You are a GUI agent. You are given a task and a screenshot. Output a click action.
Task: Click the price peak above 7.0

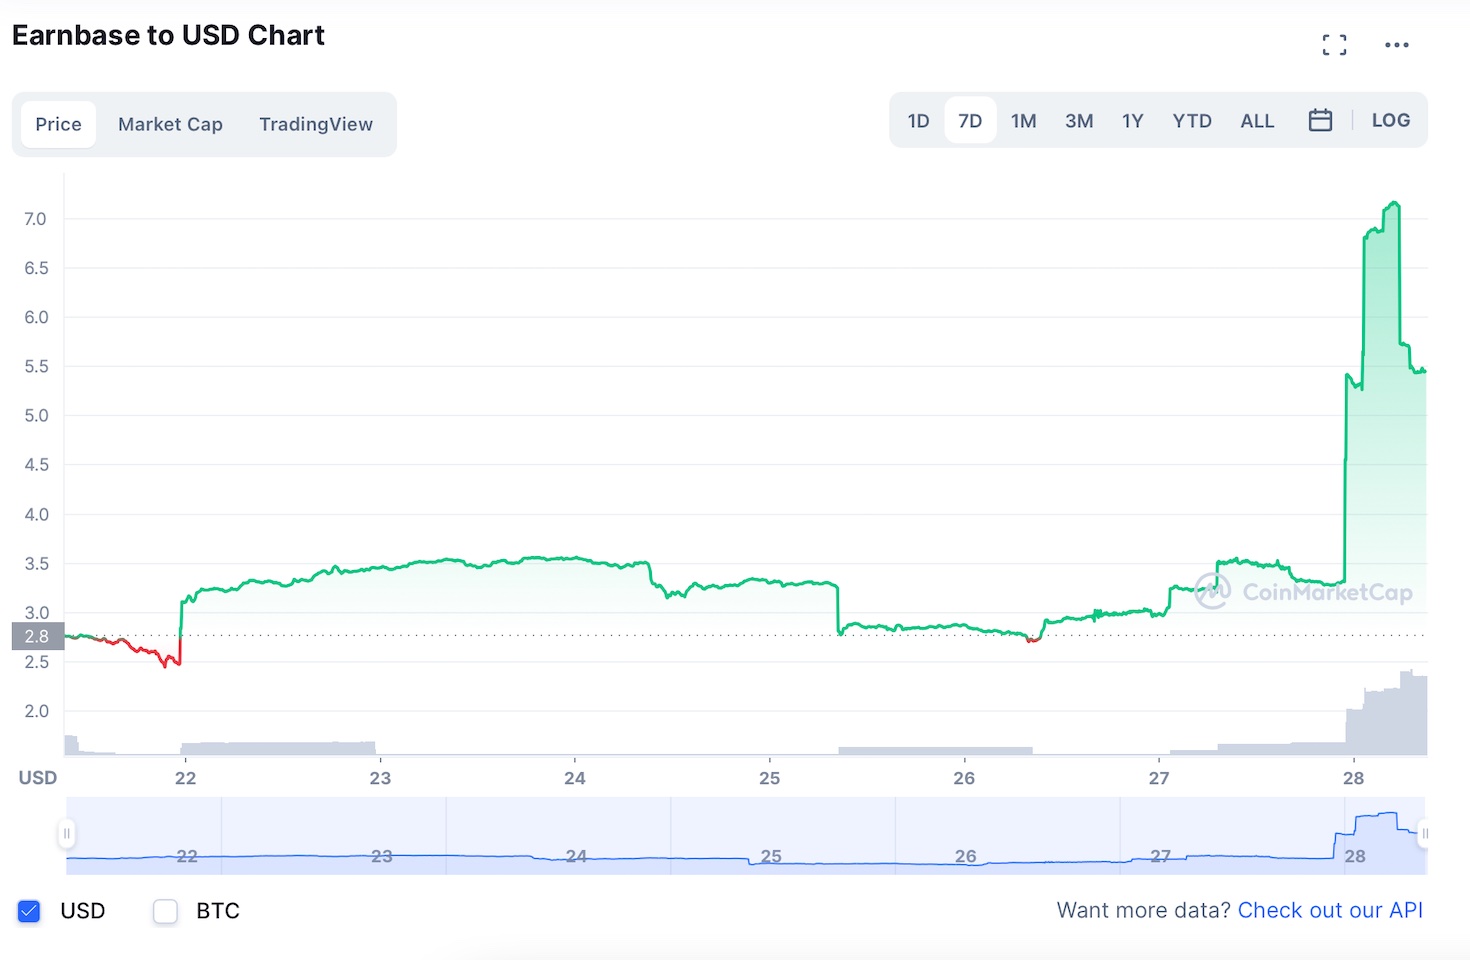click(x=1394, y=204)
